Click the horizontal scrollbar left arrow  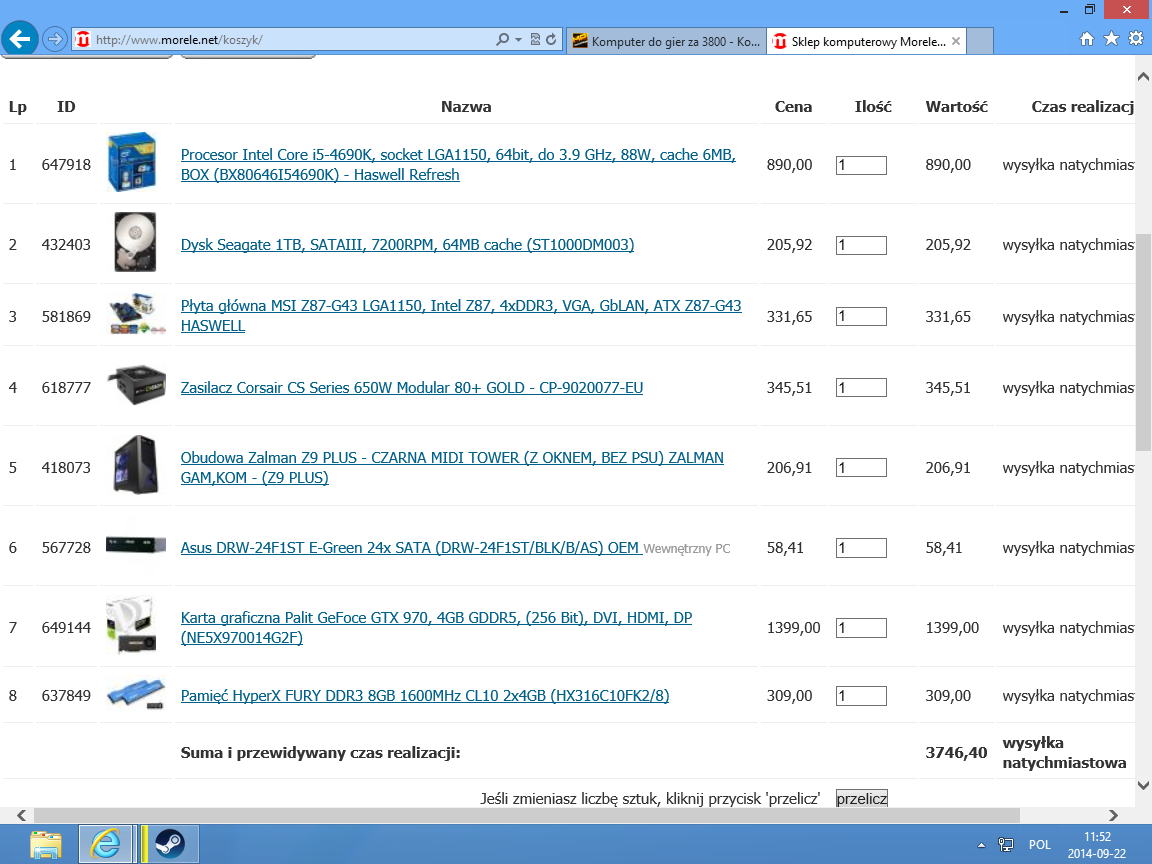21,816
